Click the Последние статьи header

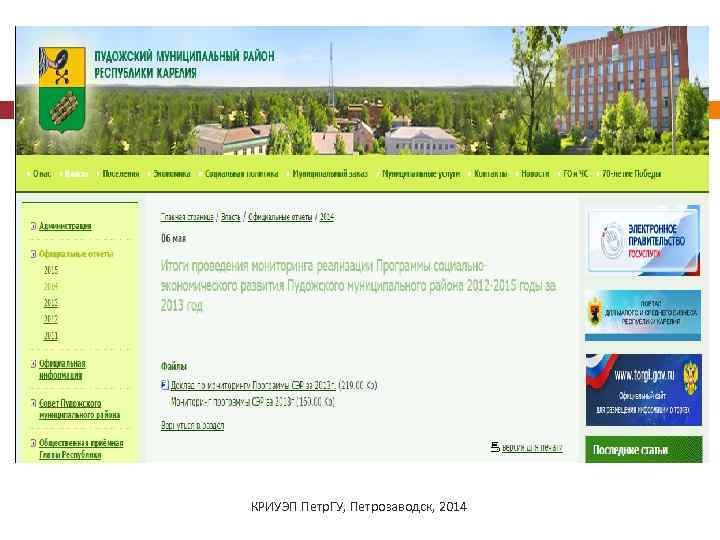[644, 450]
